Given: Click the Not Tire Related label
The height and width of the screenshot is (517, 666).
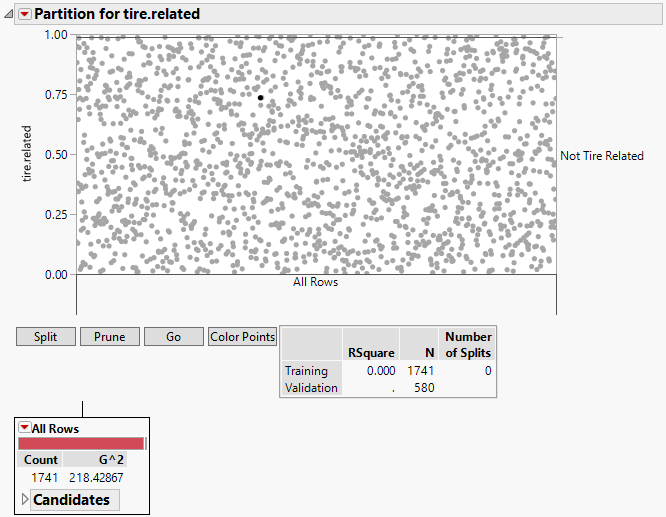Looking at the screenshot, I should pyautogui.click(x=602, y=156).
